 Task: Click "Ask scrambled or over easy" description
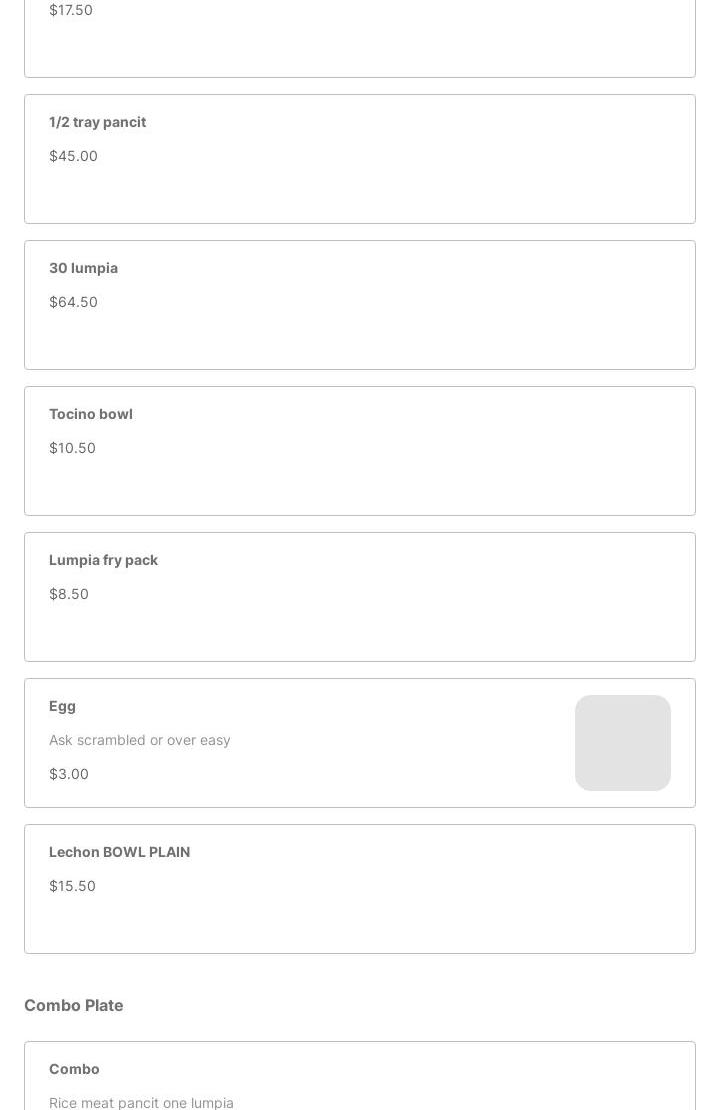tap(139, 740)
